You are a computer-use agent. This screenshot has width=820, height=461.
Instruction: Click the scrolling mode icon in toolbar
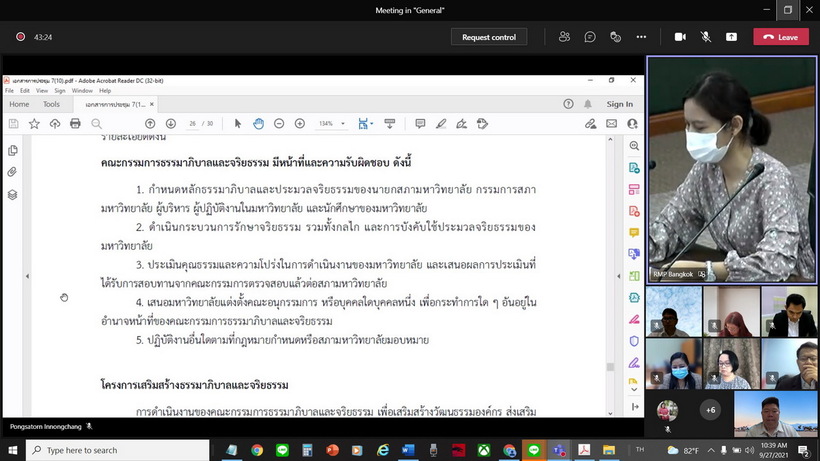390,124
